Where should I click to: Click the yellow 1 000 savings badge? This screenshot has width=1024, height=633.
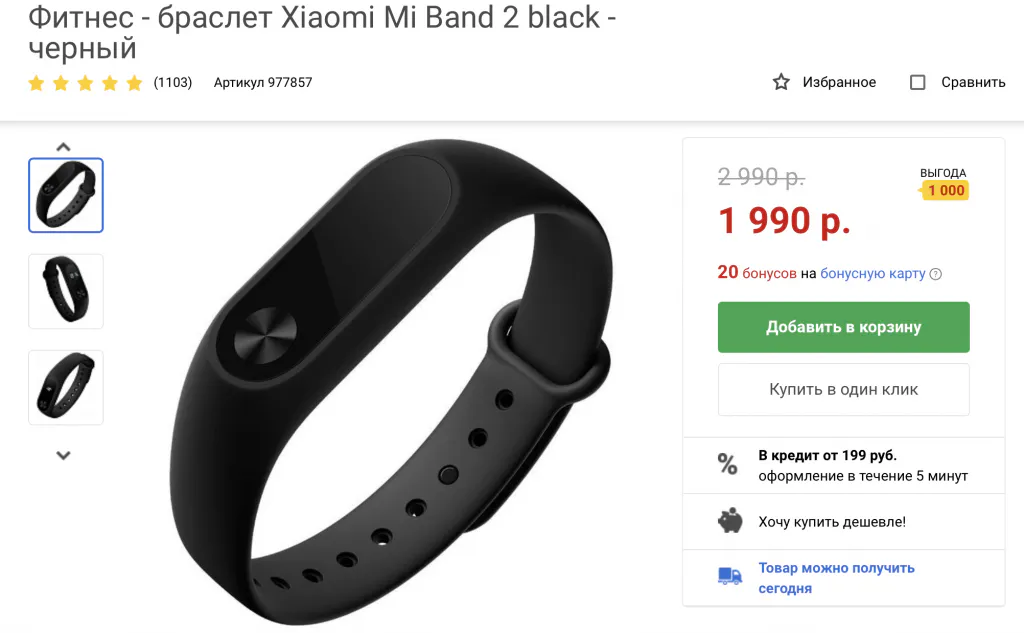[946, 191]
